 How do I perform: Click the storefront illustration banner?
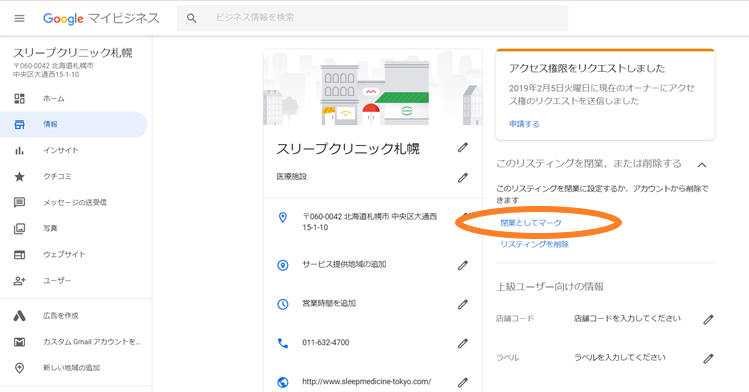(373, 87)
